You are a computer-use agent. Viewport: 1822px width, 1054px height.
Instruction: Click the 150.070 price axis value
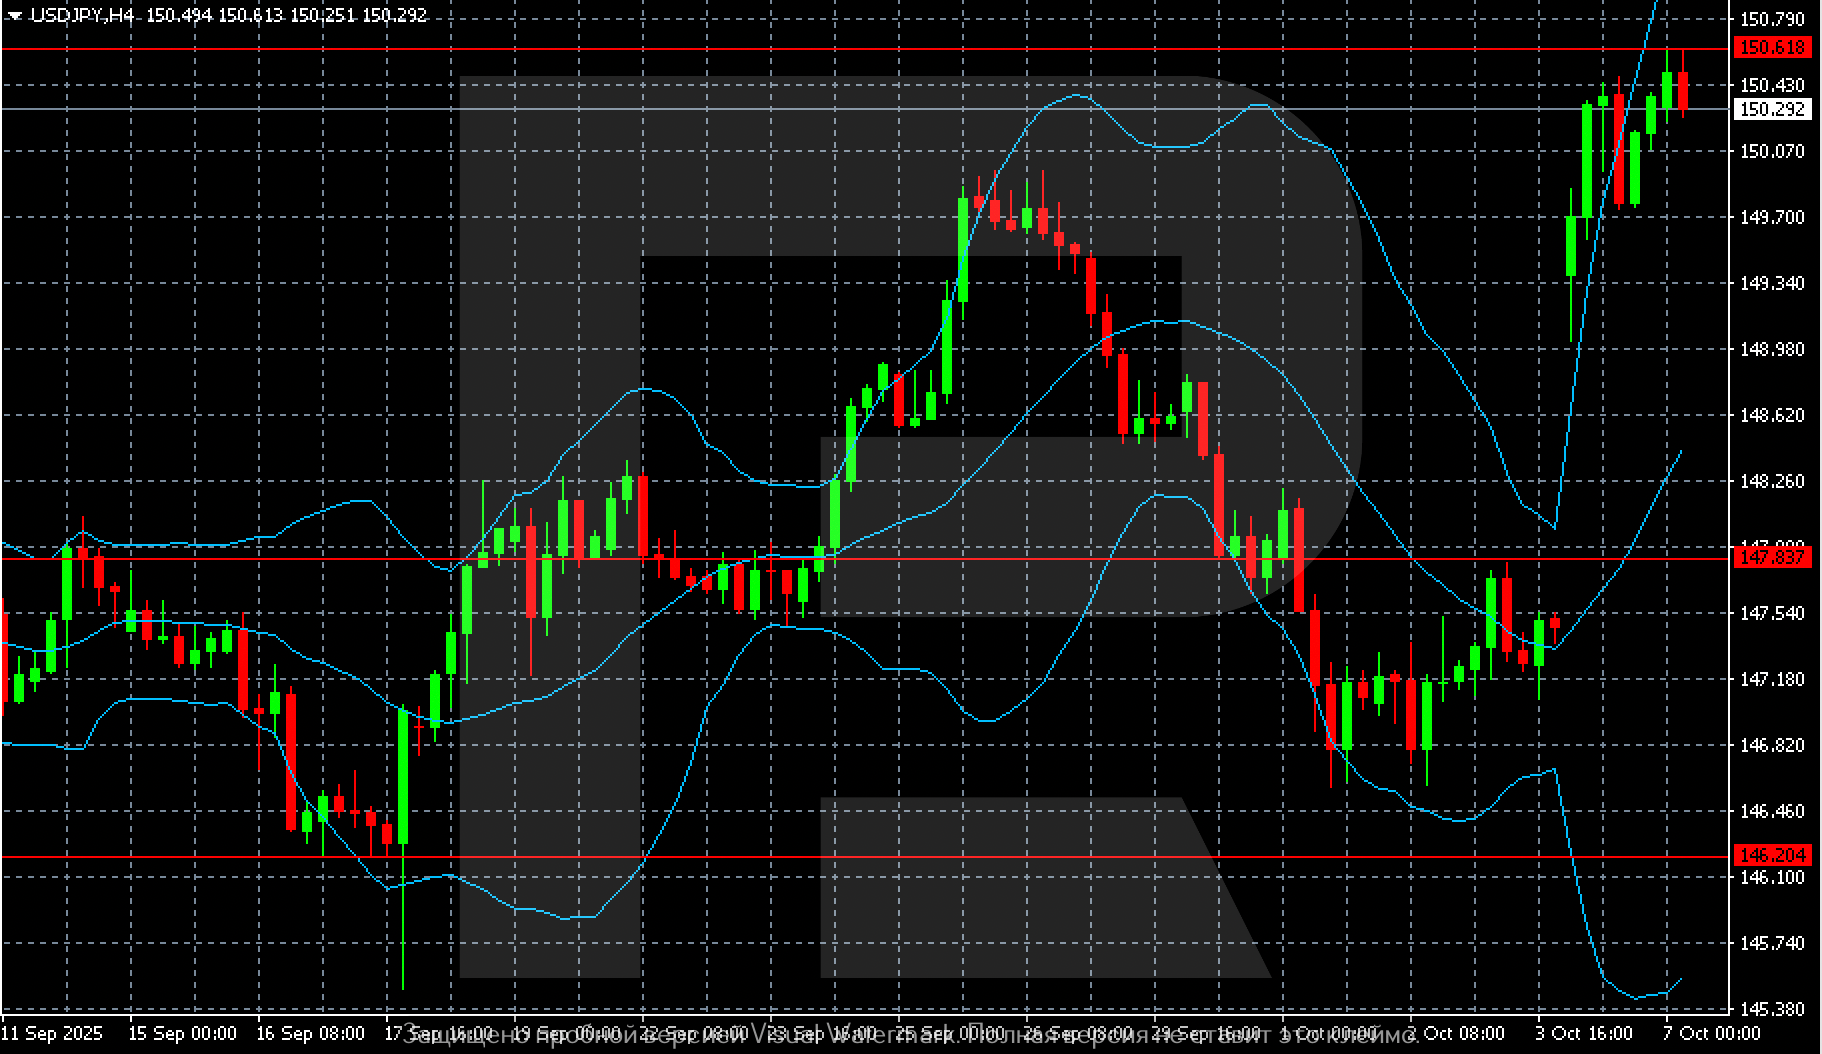pyautogui.click(x=1772, y=151)
